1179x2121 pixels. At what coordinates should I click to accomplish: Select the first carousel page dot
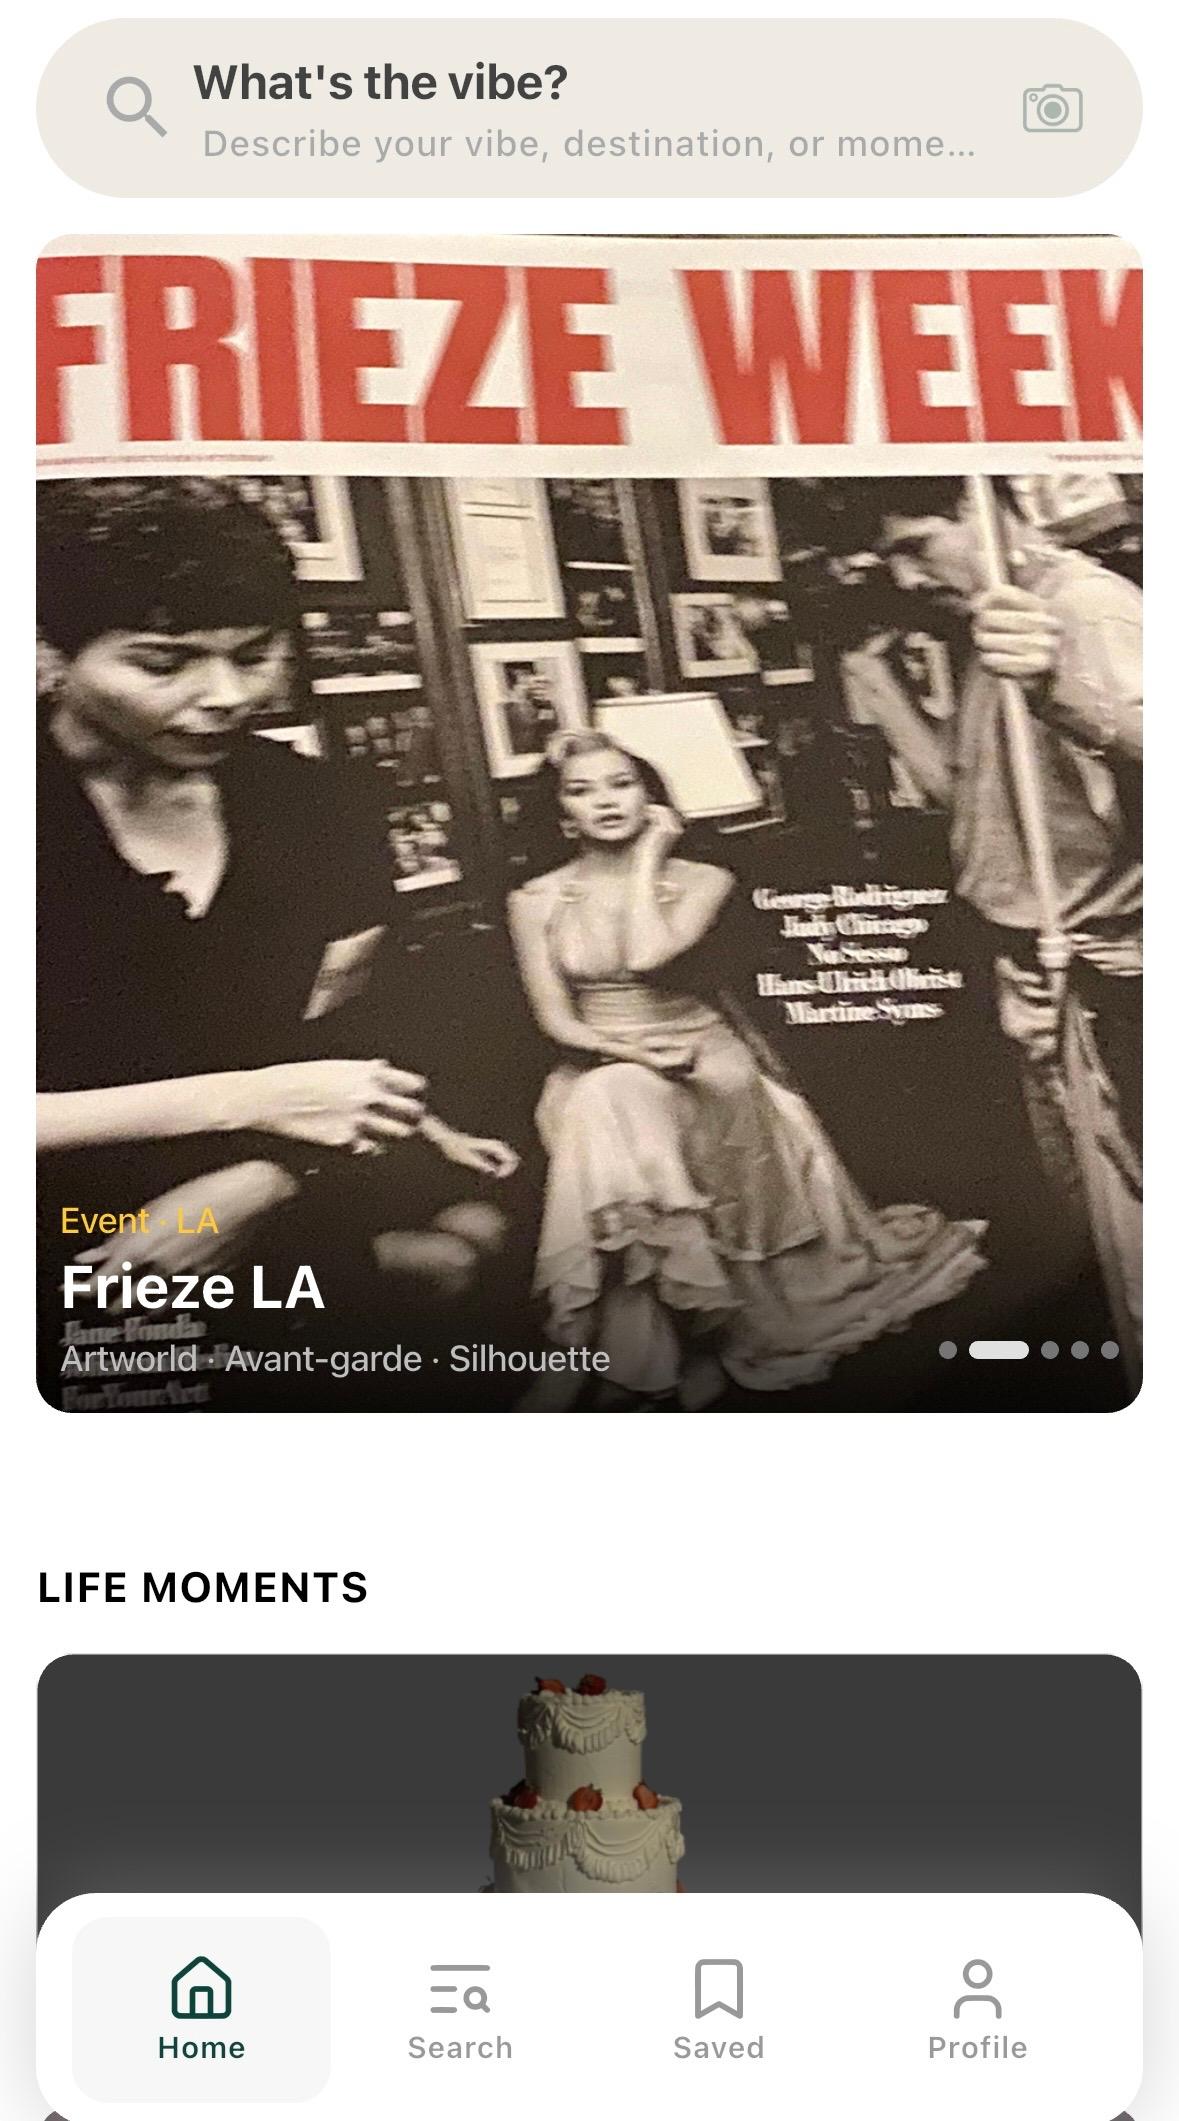click(x=948, y=1350)
